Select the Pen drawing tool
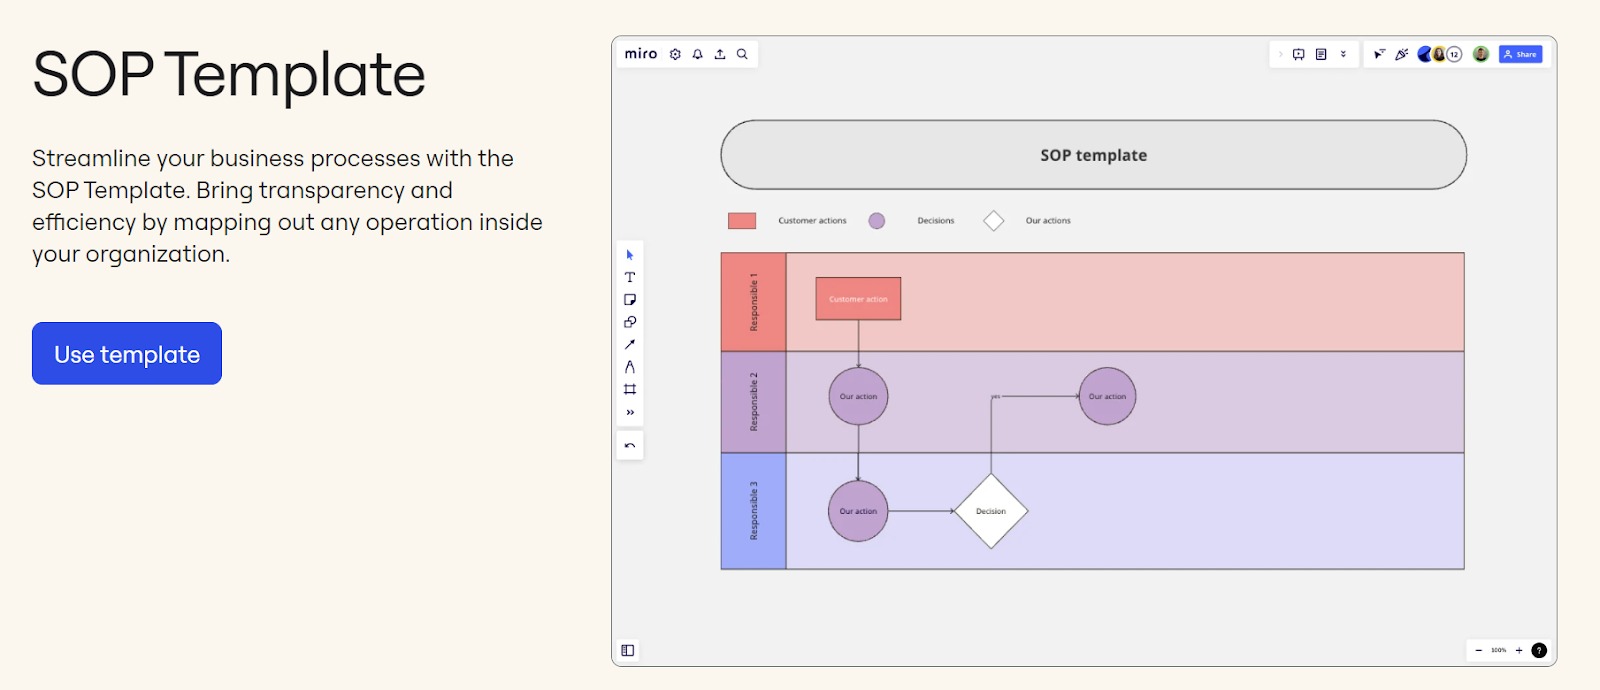1600x690 pixels. [x=630, y=367]
